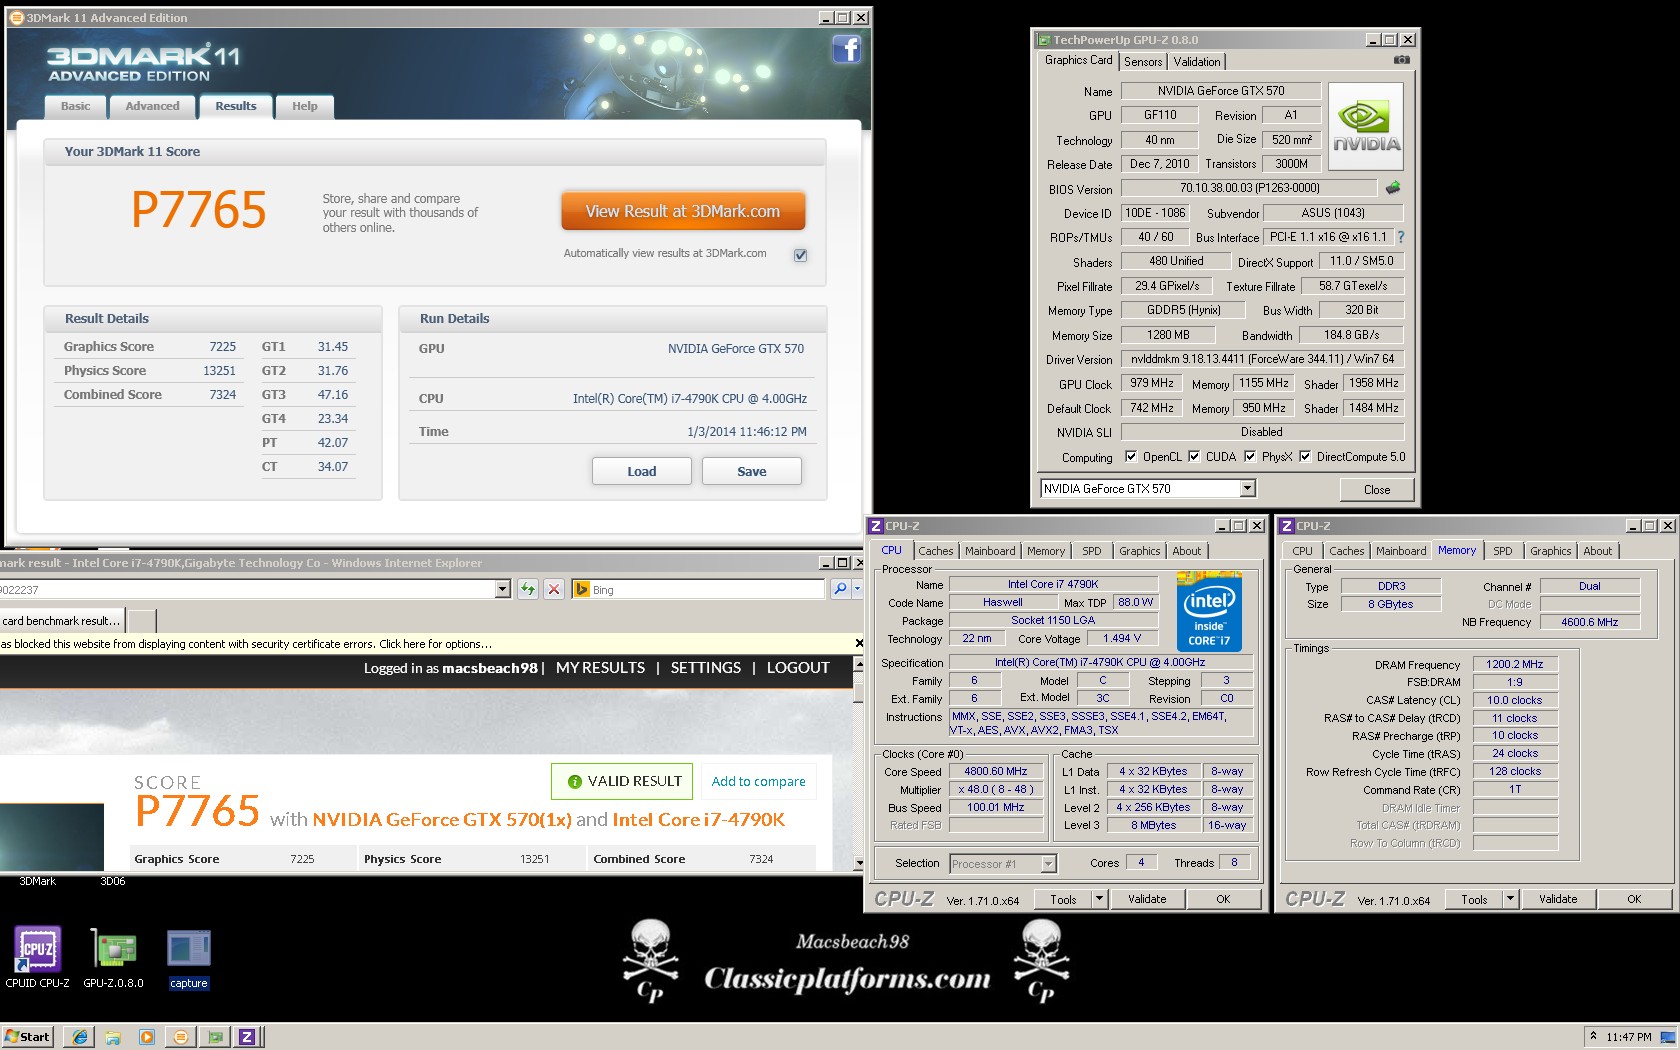The height and width of the screenshot is (1050, 1680).
Task: Click Validate in CPU-Z CPU window
Action: (x=1147, y=899)
